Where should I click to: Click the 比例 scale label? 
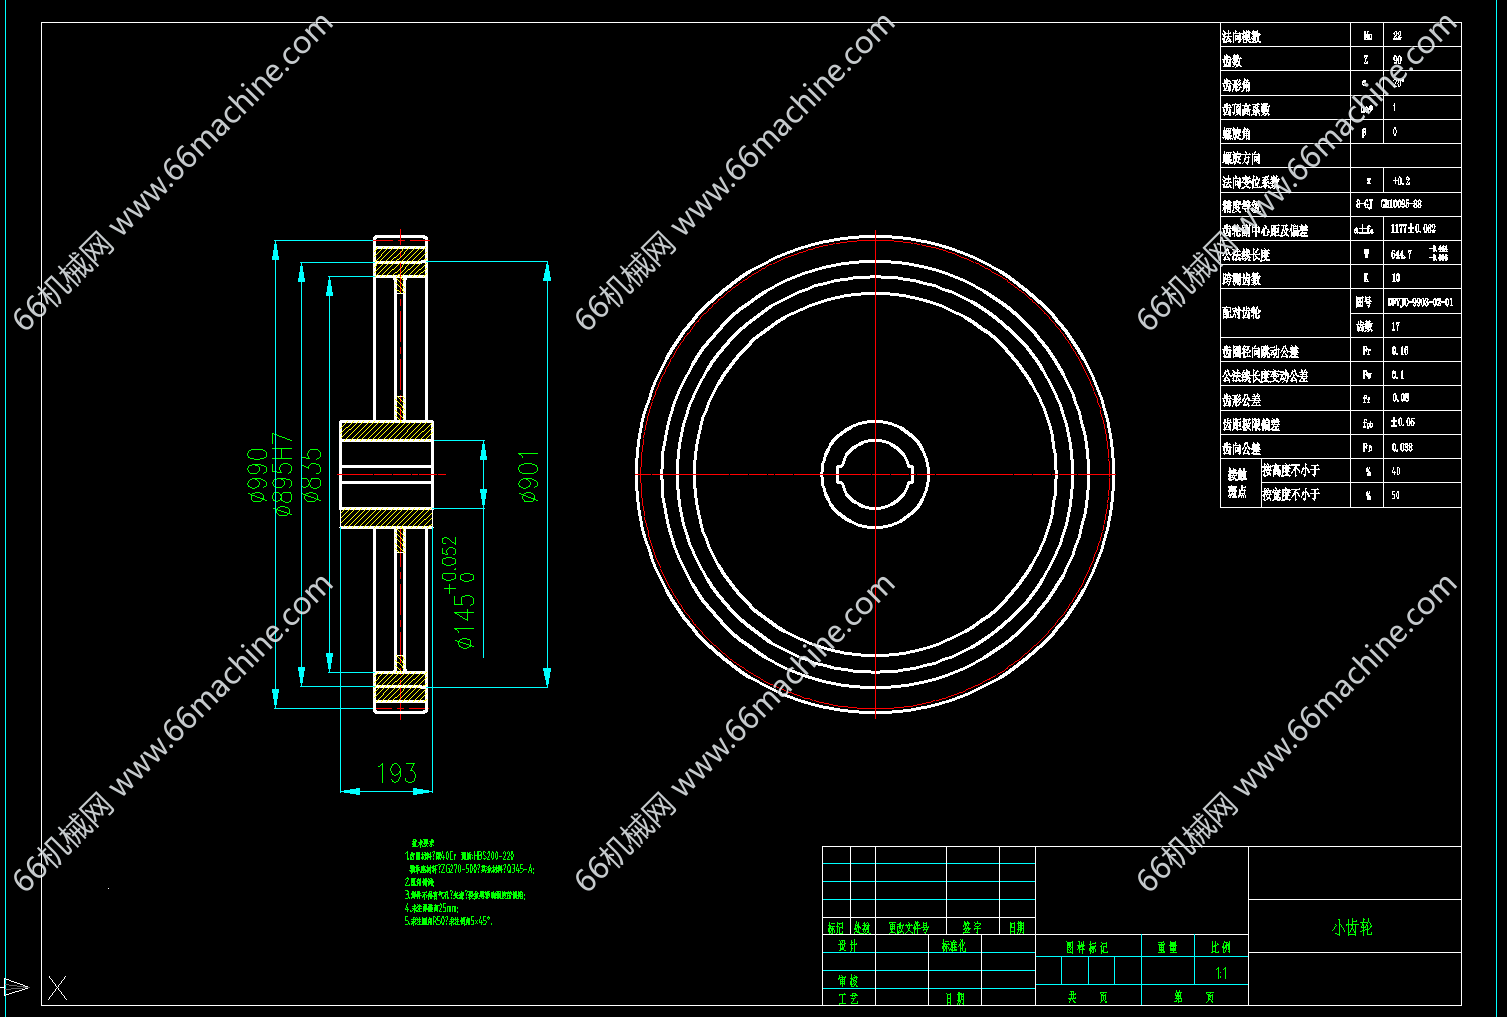tap(1221, 946)
